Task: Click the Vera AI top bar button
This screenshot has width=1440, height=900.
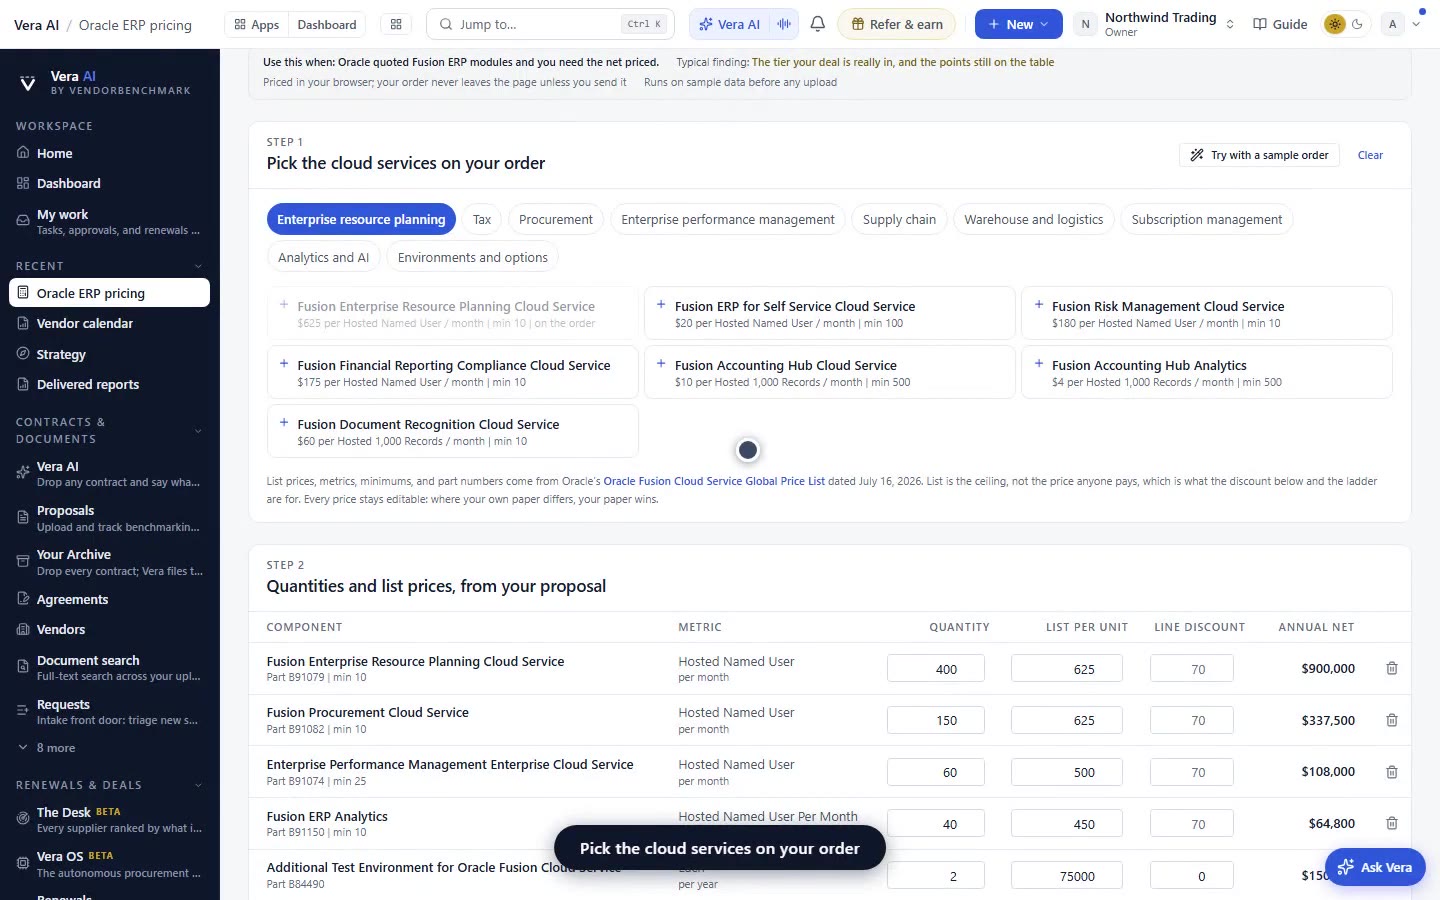Action: coord(729,24)
